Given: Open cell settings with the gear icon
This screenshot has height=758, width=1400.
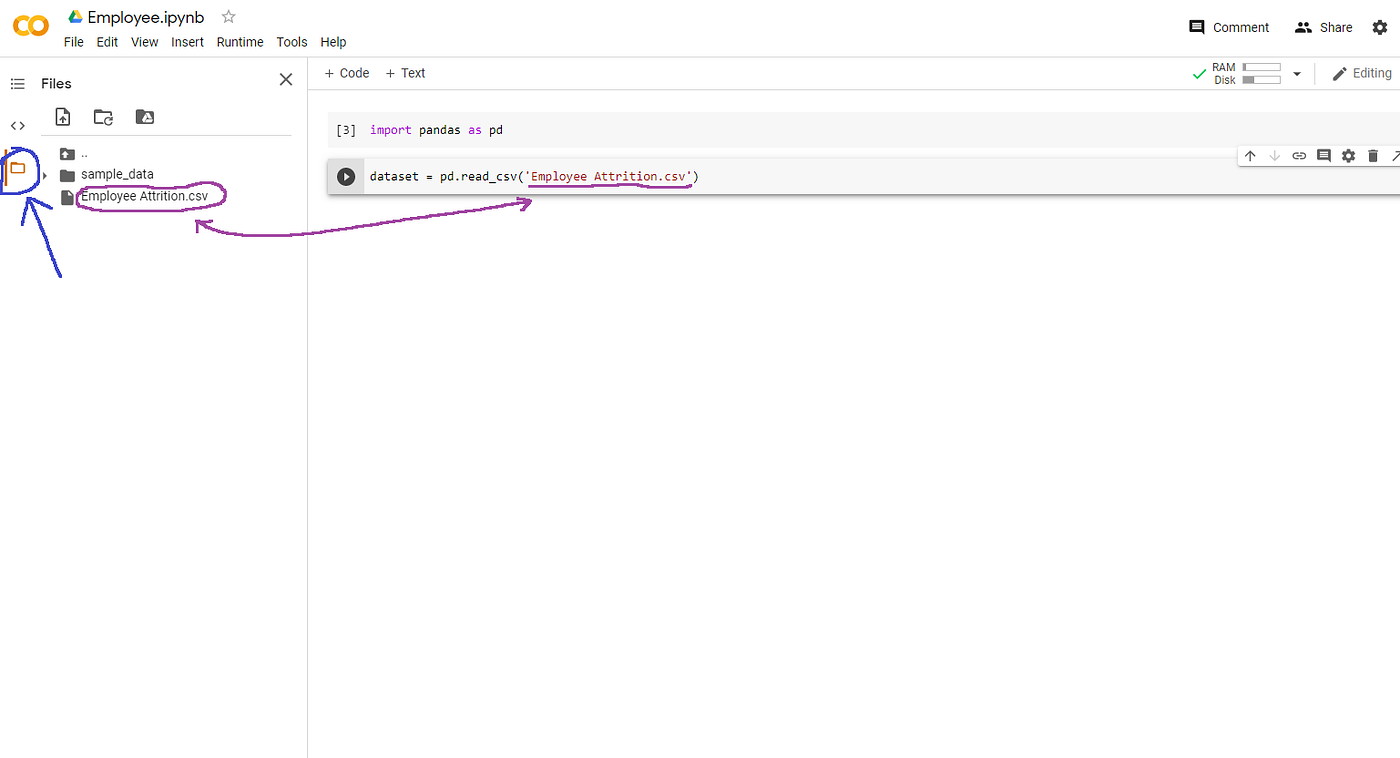Looking at the screenshot, I should [x=1348, y=155].
